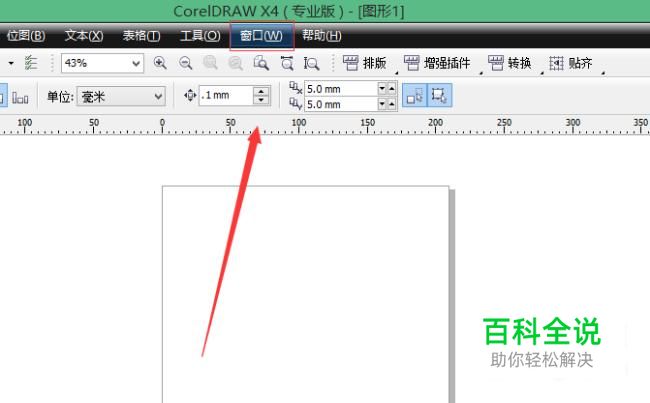Open the 帮助(H) menu
This screenshot has width=650, height=403.
pos(322,36)
